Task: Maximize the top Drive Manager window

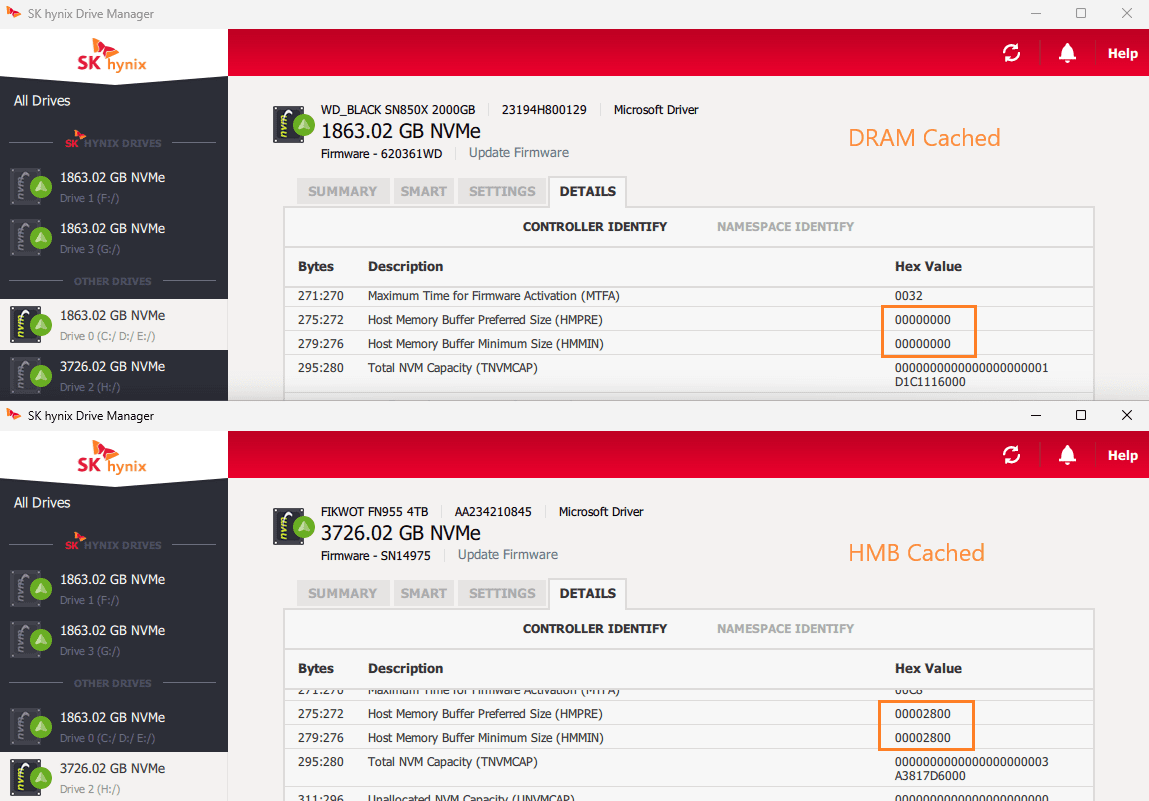Action: click(1081, 13)
